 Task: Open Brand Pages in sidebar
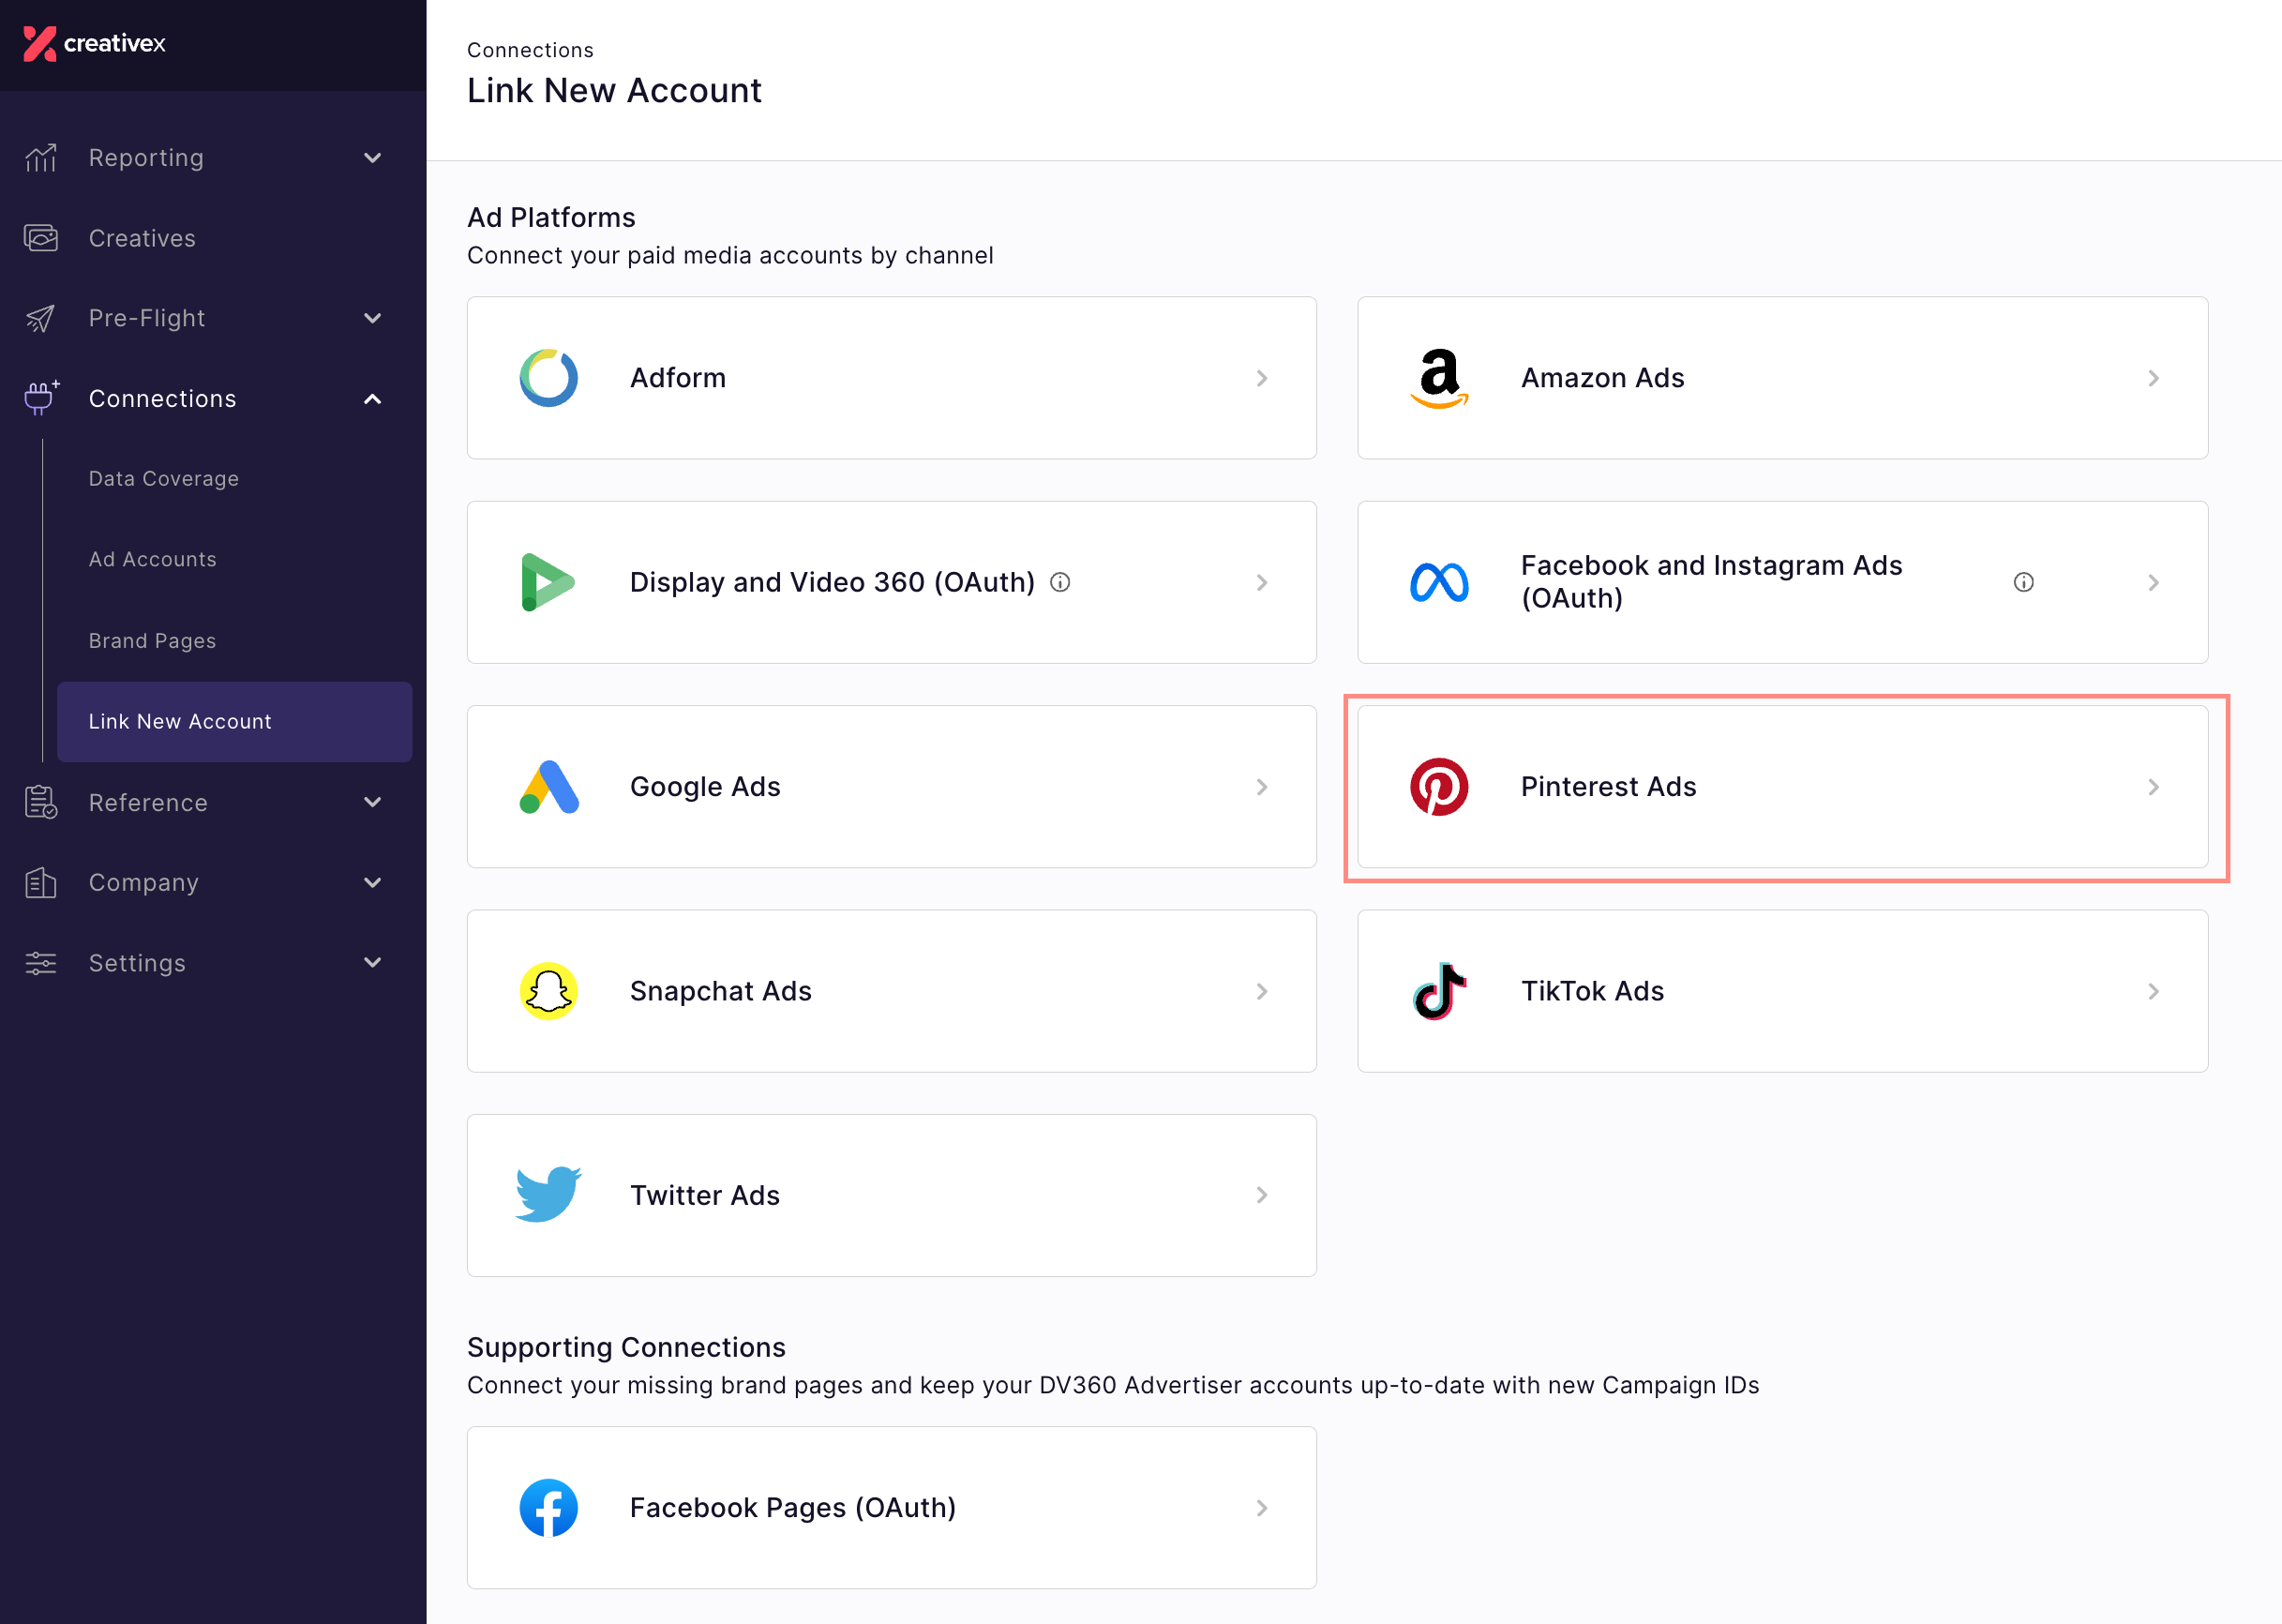pos(152,641)
